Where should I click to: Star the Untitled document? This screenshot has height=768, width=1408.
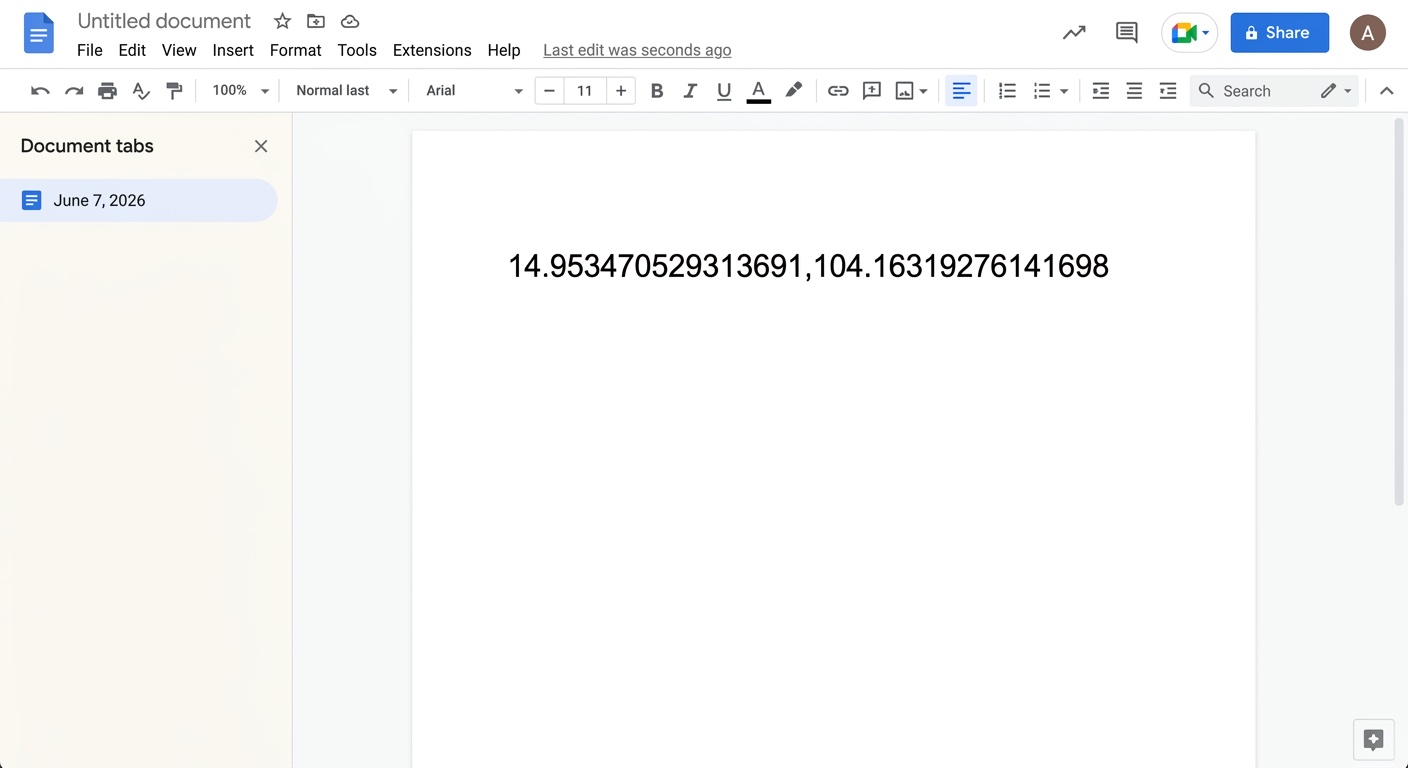[x=282, y=21]
